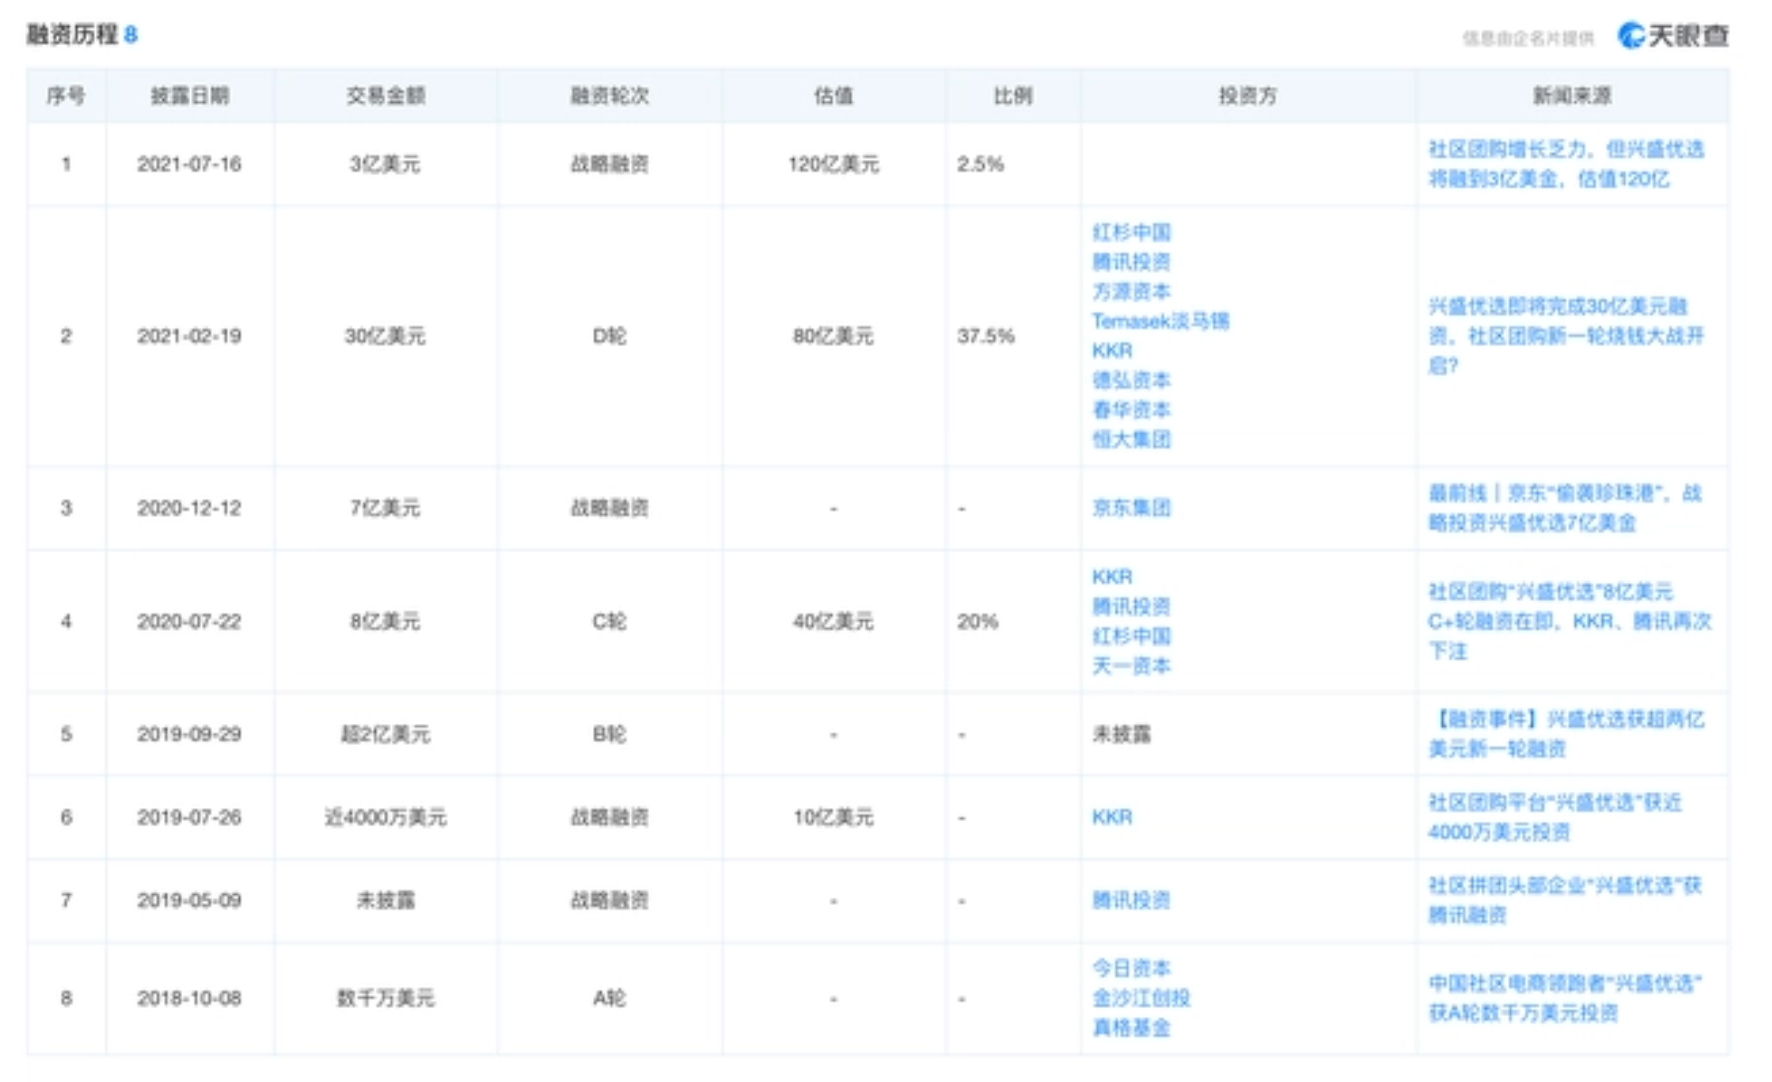This screenshot has width=1772, height=1082.
Task: Select amount cell 3亿美元
Action: [385, 164]
